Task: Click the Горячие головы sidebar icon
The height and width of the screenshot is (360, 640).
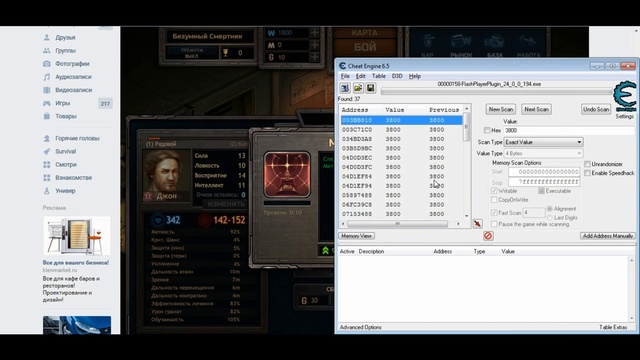Action: pyautogui.click(x=47, y=138)
